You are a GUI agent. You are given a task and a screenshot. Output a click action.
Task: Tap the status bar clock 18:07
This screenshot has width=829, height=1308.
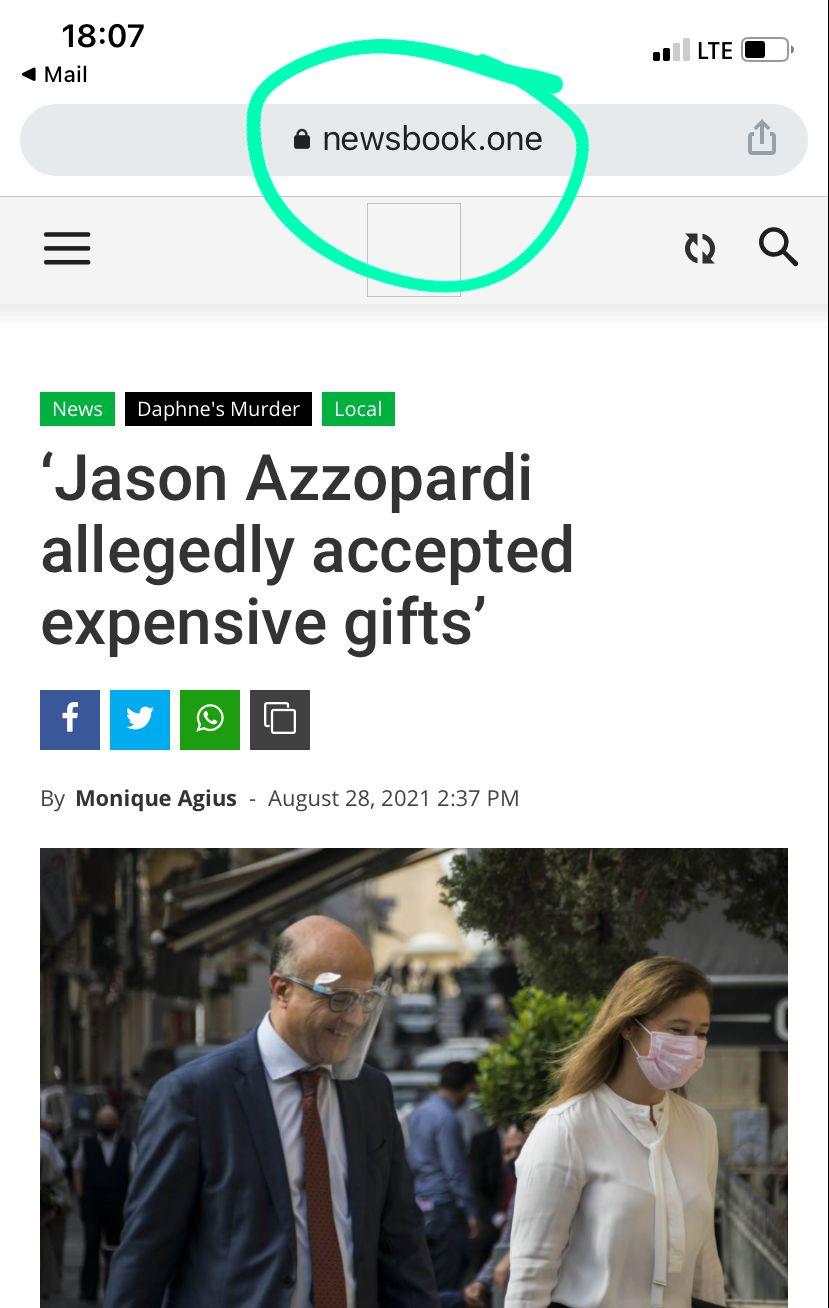(x=103, y=36)
